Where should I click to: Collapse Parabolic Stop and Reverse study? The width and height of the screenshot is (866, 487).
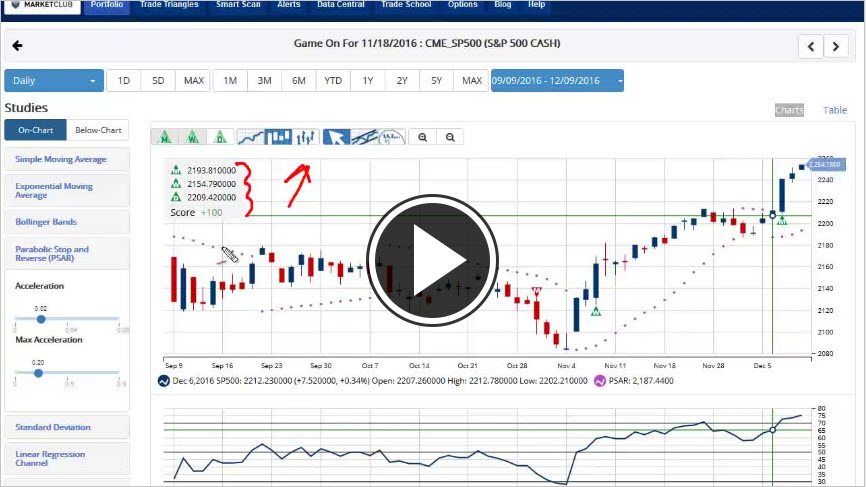point(67,253)
